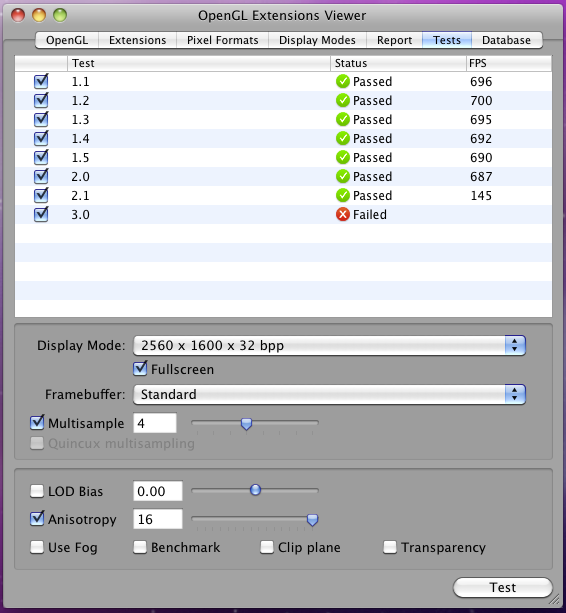This screenshot has width=566, height=613.
Task: Click the Test button
Action: 503,587
